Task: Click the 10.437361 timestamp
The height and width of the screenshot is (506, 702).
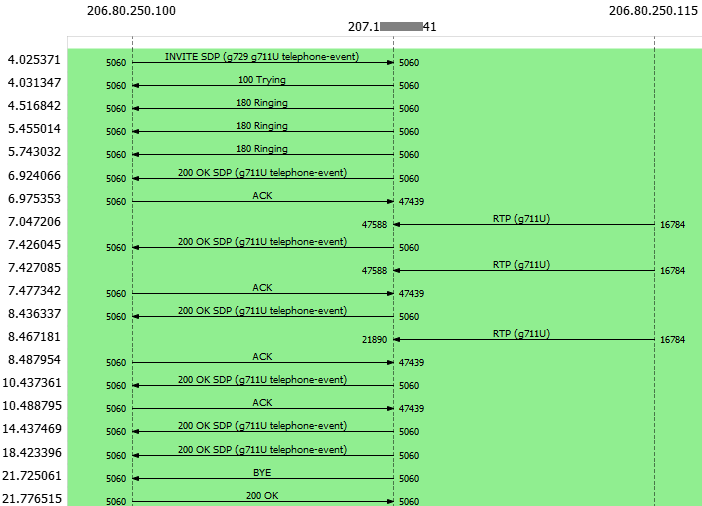Action: [34, 383]
